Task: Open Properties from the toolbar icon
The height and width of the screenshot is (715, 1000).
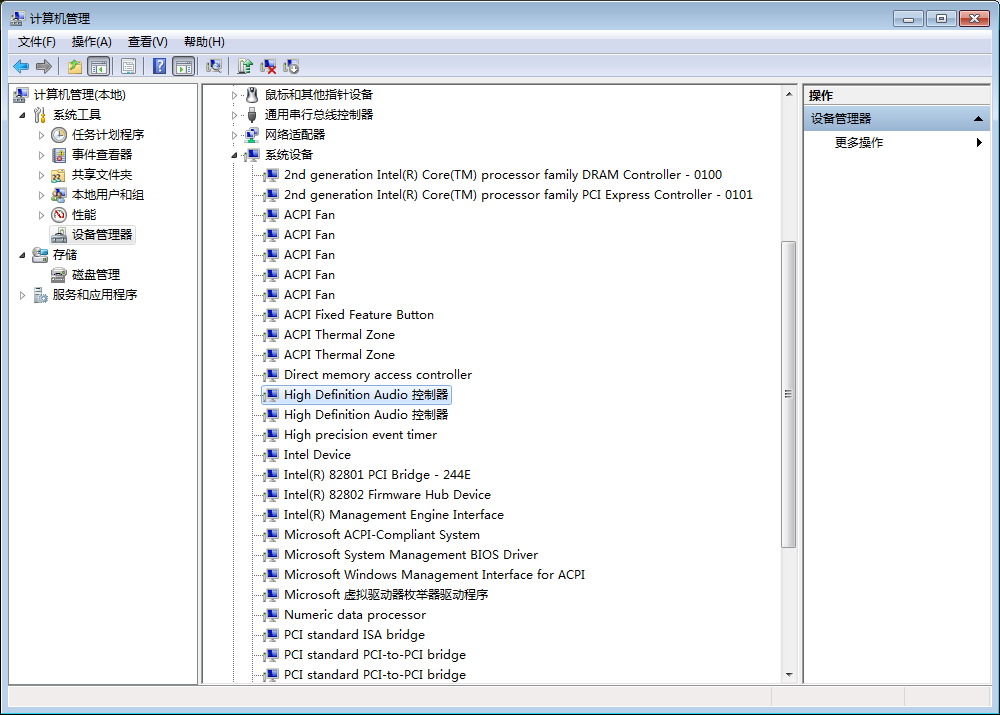Action: click(x=128, y=66)
